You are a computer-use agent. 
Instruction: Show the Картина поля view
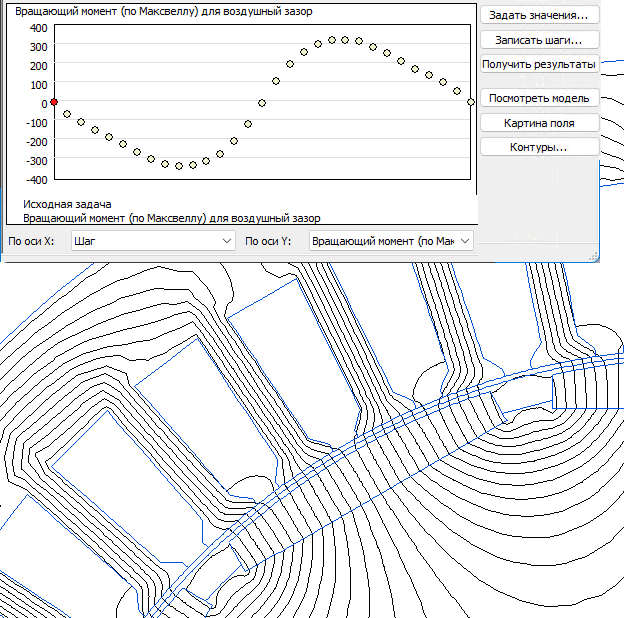click(539, 123)
